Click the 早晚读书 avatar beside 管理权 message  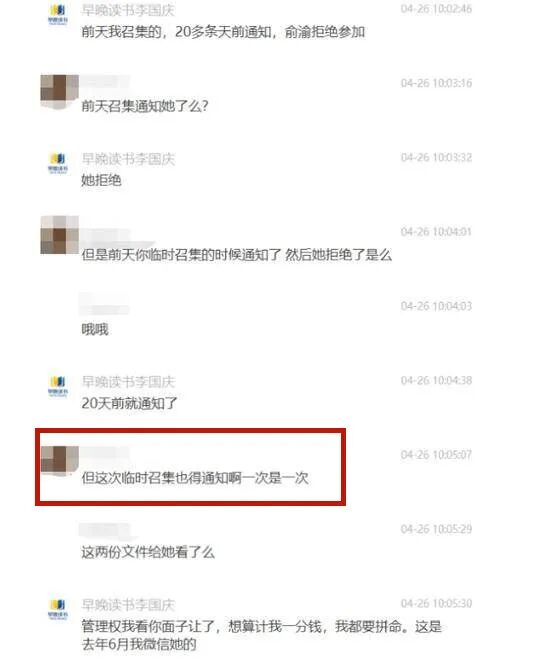pos(58,609)
